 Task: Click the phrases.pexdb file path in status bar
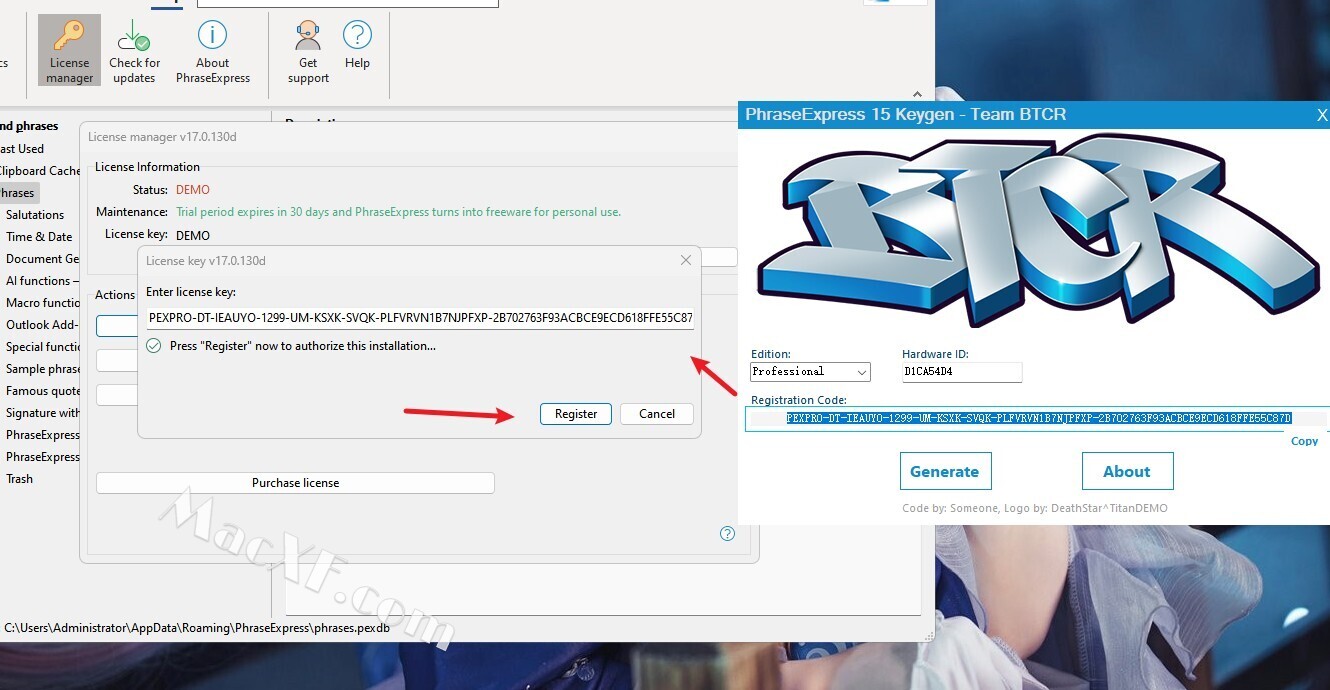197,628
